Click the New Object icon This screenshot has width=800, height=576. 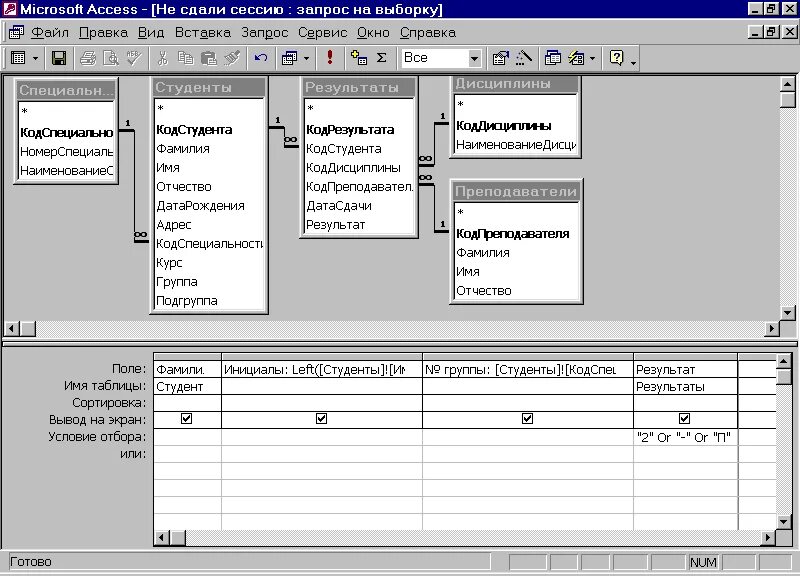[x=577, y=58]
